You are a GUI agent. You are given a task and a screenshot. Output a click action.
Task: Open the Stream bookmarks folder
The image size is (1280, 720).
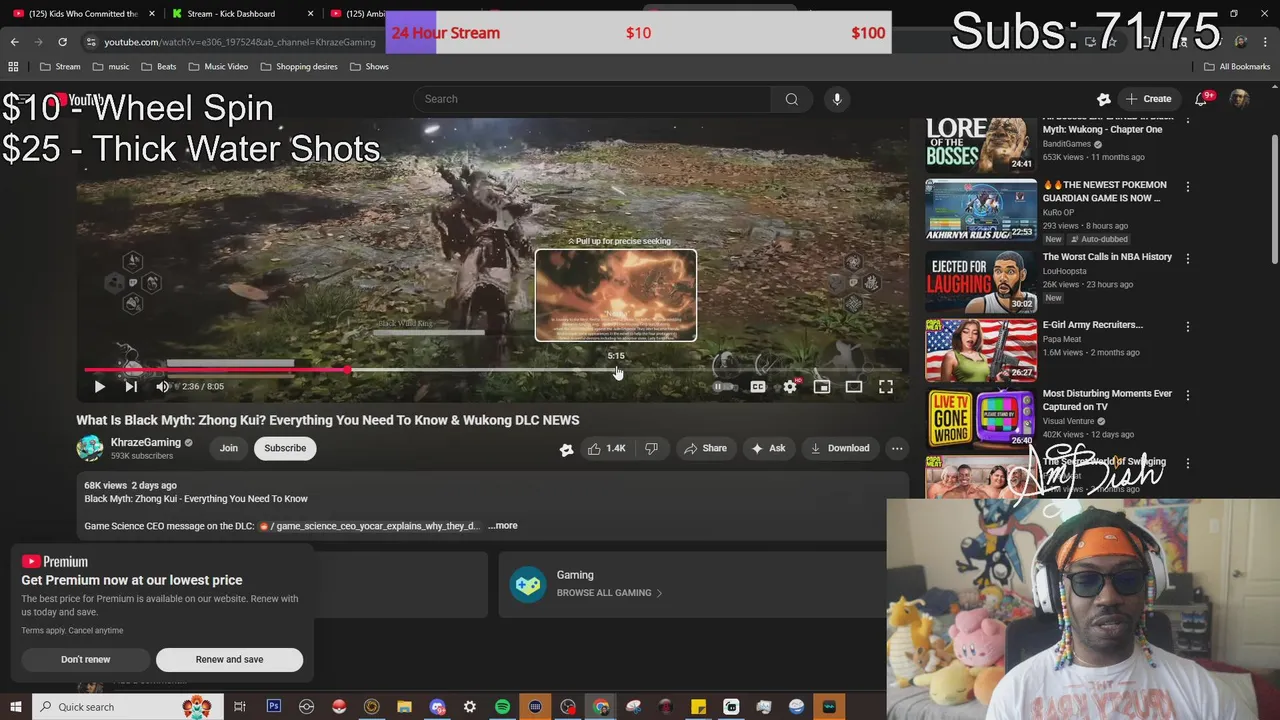pyautogui.click(x=60, y=67)
